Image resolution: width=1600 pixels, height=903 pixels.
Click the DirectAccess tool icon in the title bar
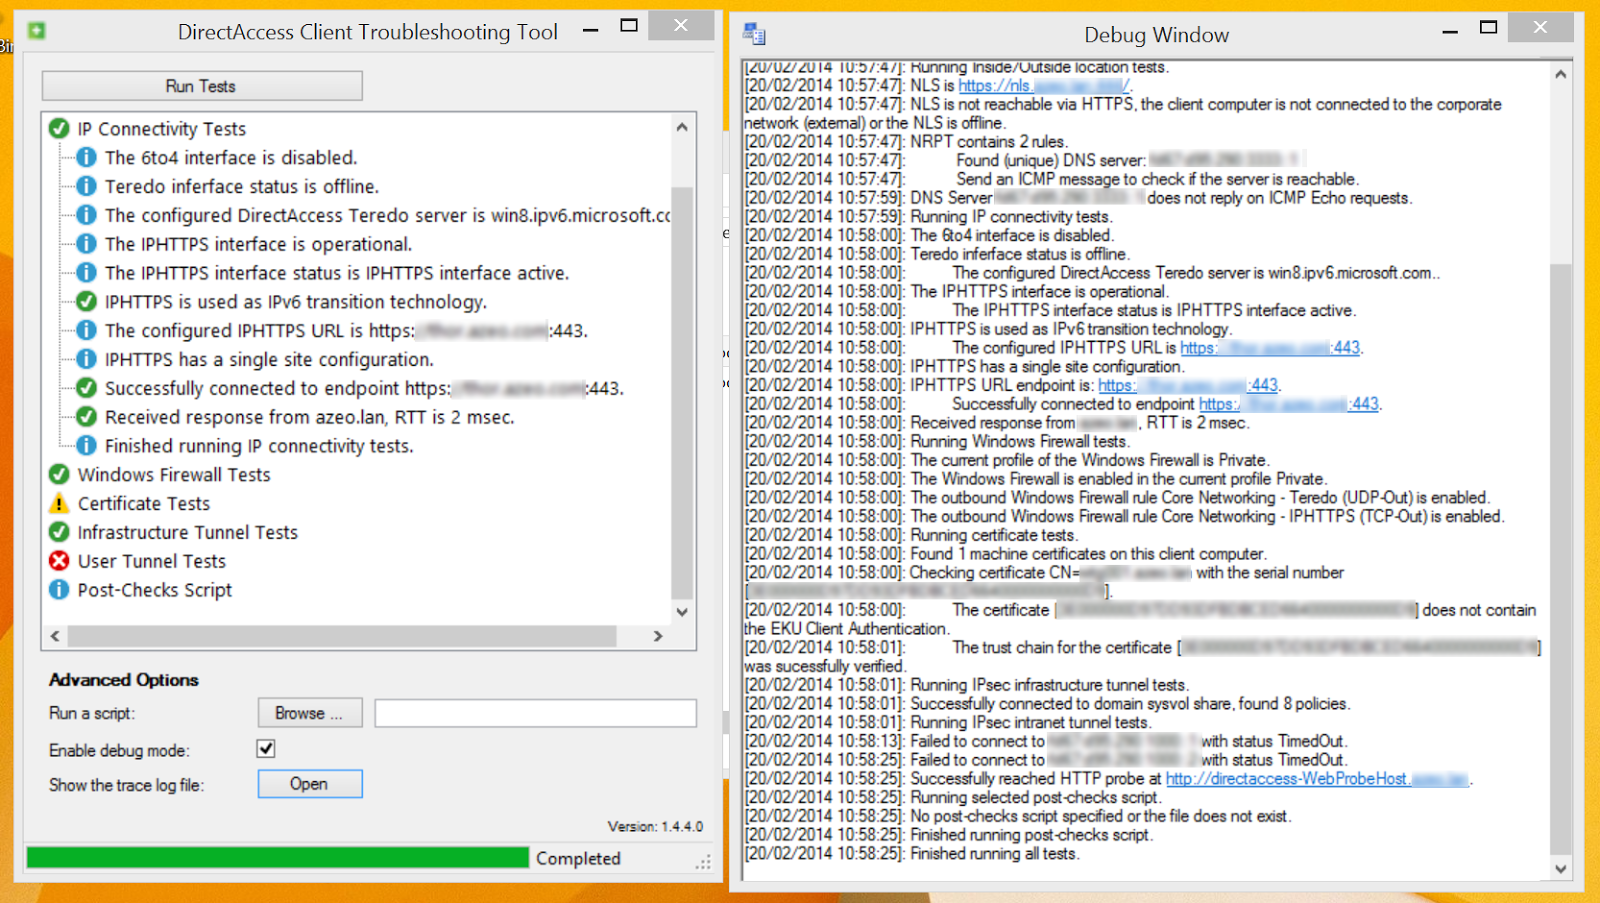37,31
